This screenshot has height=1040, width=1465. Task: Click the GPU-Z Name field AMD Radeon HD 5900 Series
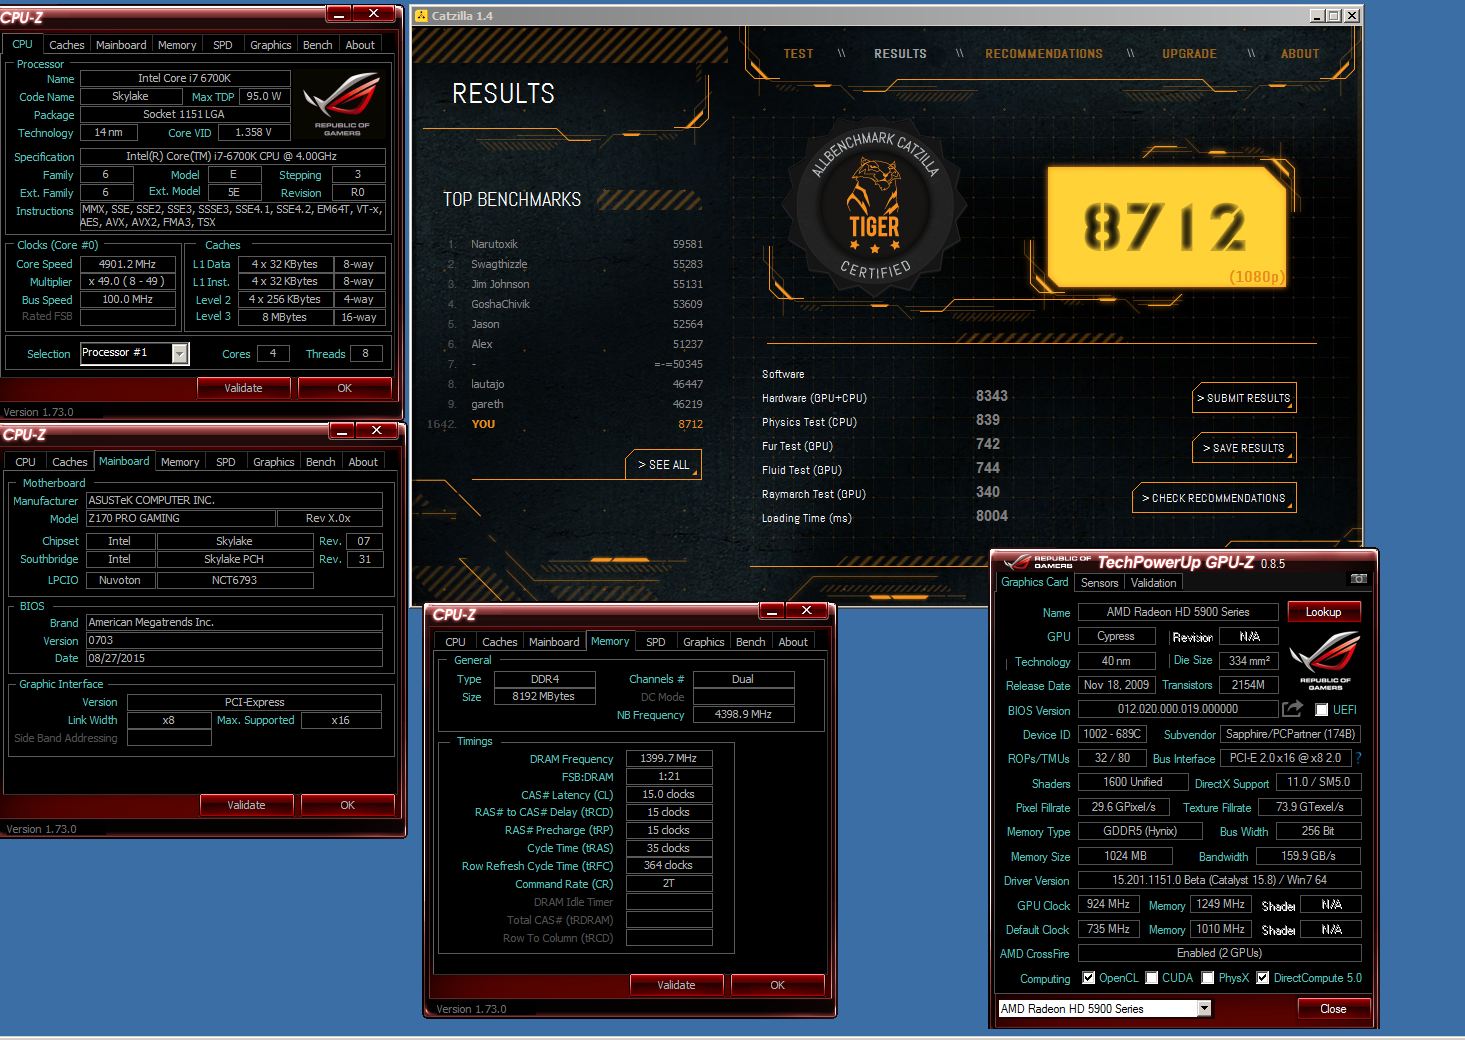pyautogui.click(x=1178, y=612)
